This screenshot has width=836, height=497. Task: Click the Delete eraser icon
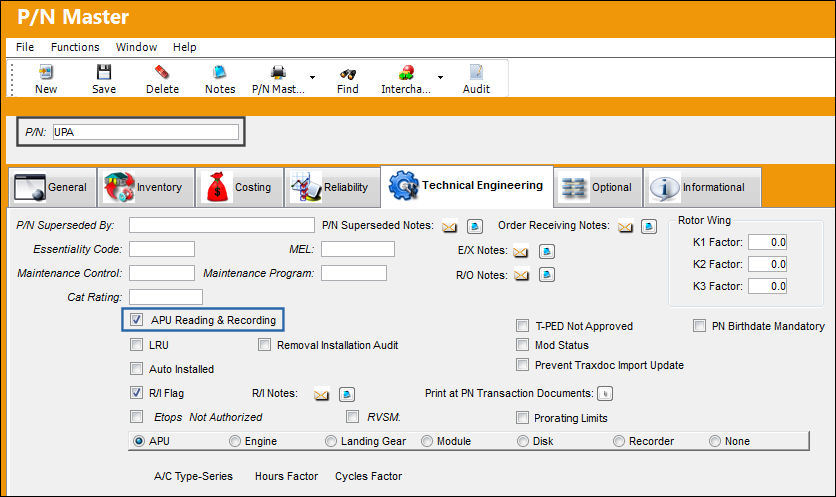coord(162,72)
